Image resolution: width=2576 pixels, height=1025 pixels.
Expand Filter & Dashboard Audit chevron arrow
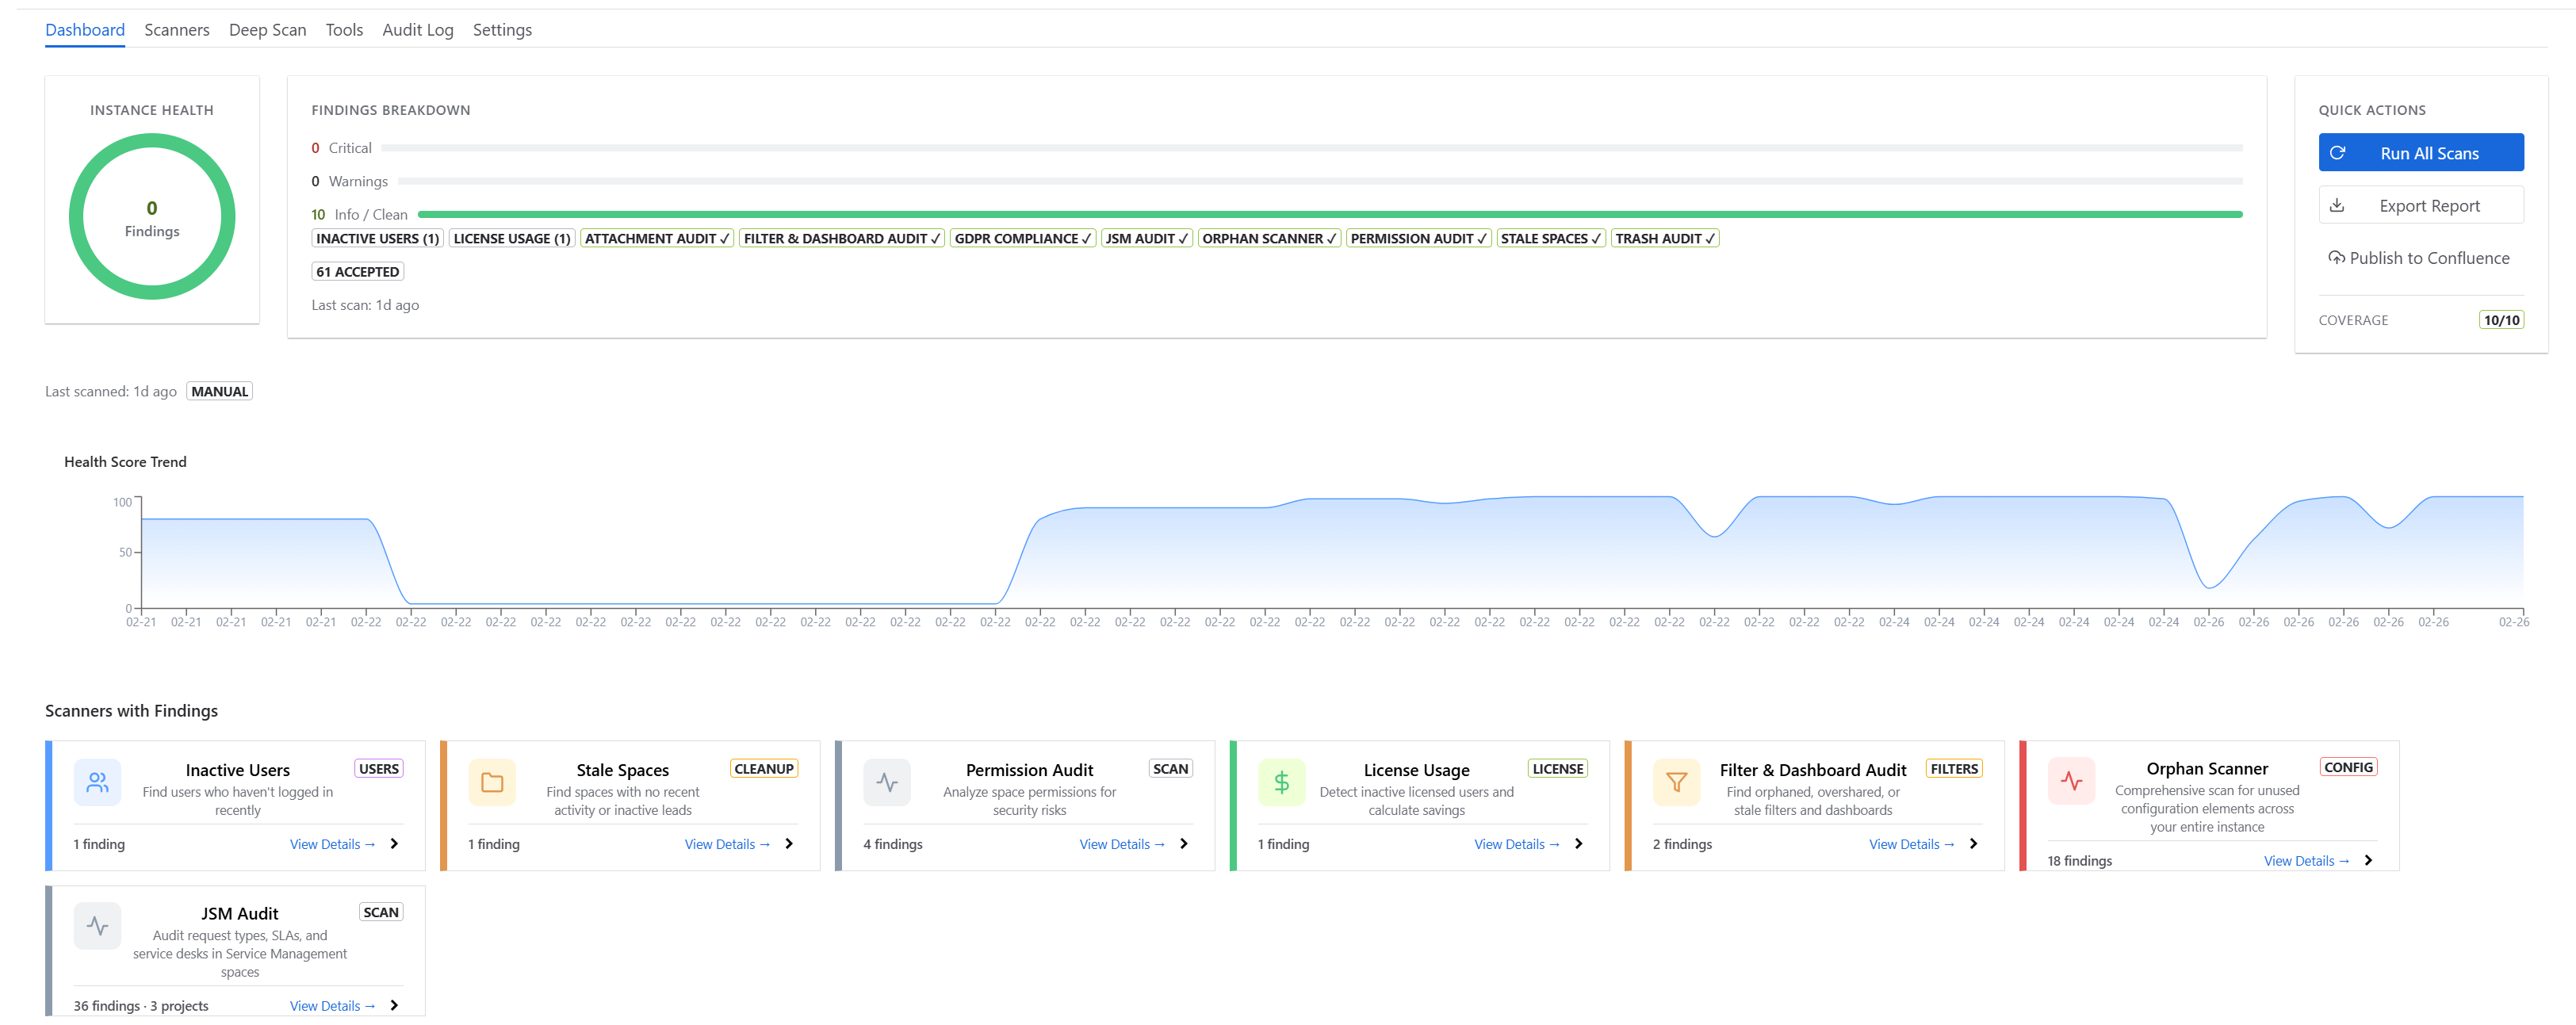click(x=1974, y=844)
